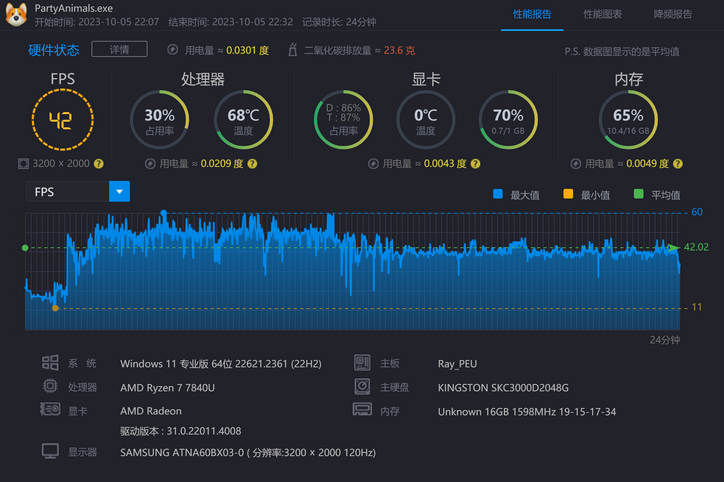Click the power icon beside GPU 0.0043 度
This screenshot has height=482, width=724.
coord(373,163)
